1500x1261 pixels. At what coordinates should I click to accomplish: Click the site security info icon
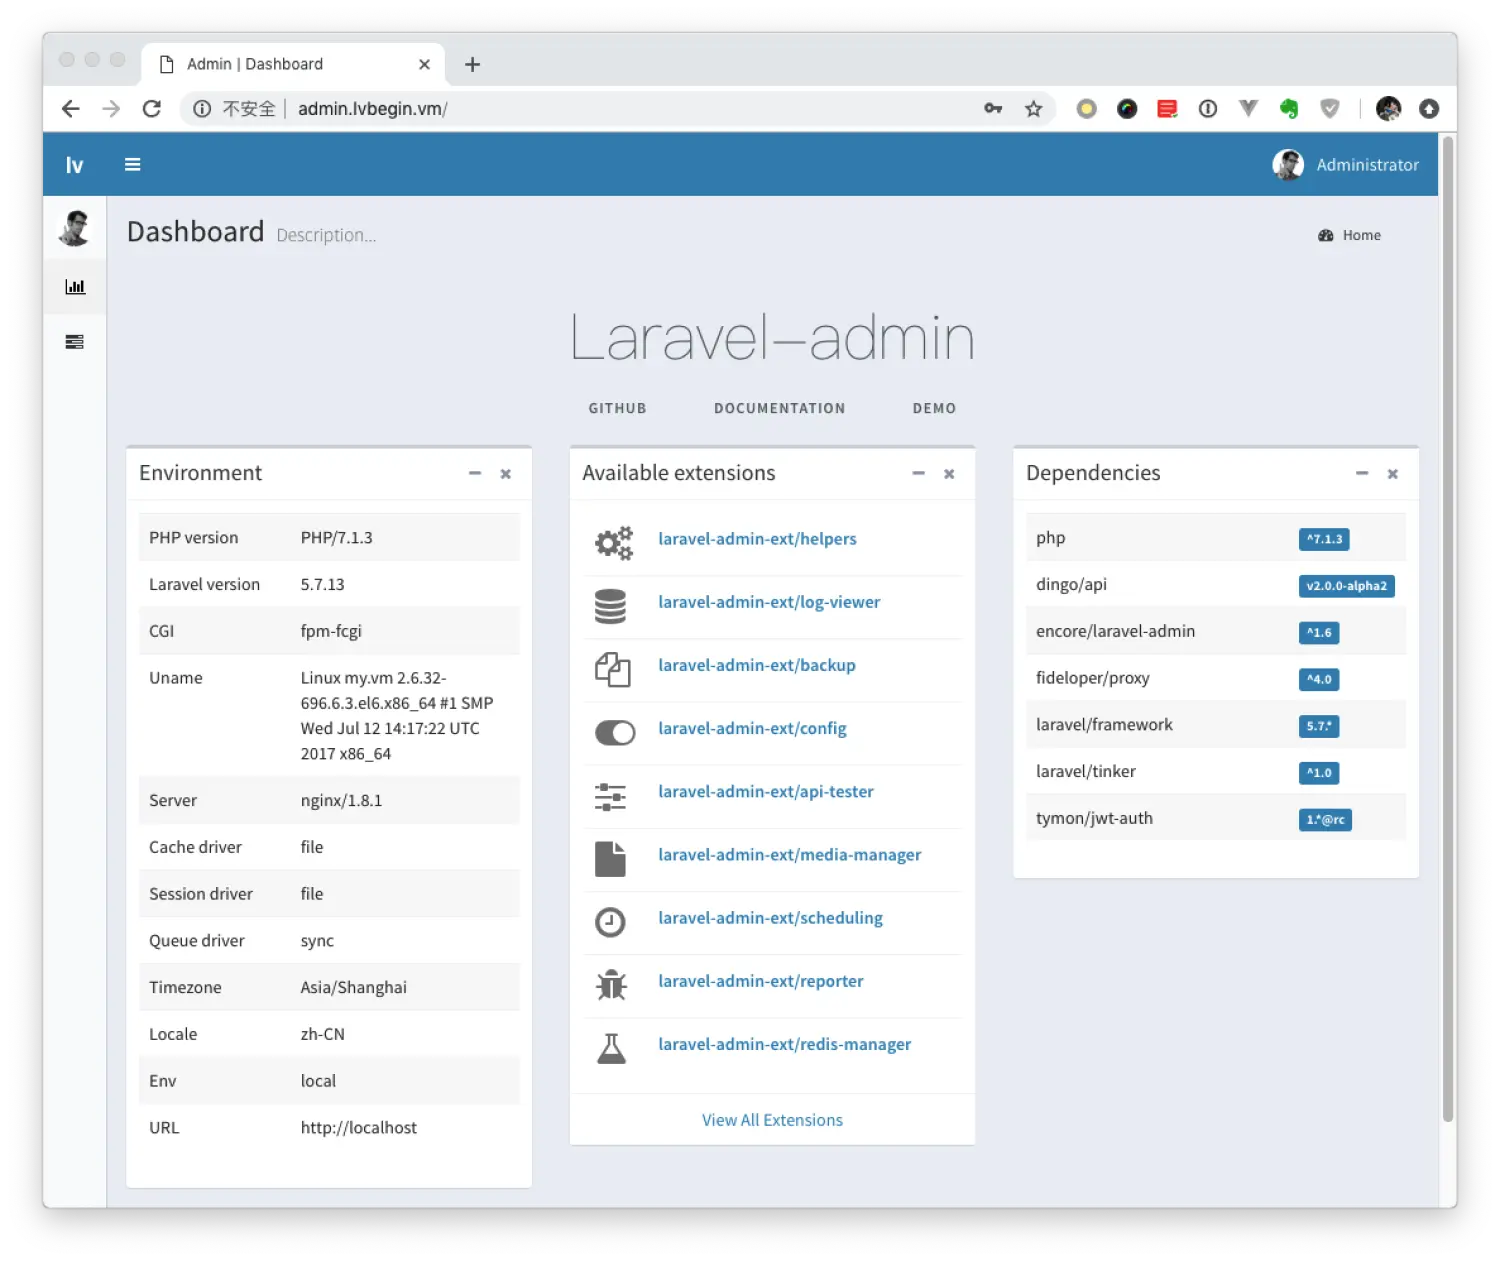tap(202, 109)
